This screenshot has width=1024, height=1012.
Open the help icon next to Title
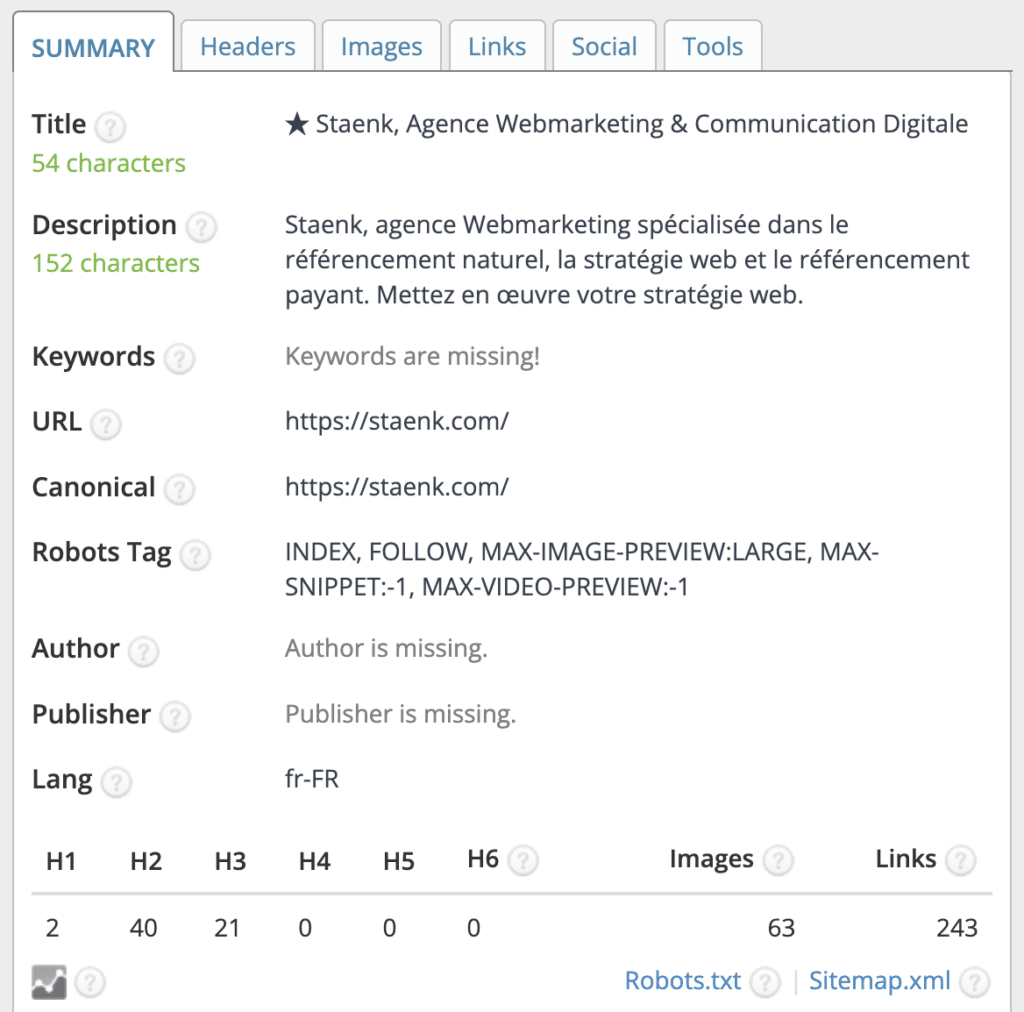110,127
